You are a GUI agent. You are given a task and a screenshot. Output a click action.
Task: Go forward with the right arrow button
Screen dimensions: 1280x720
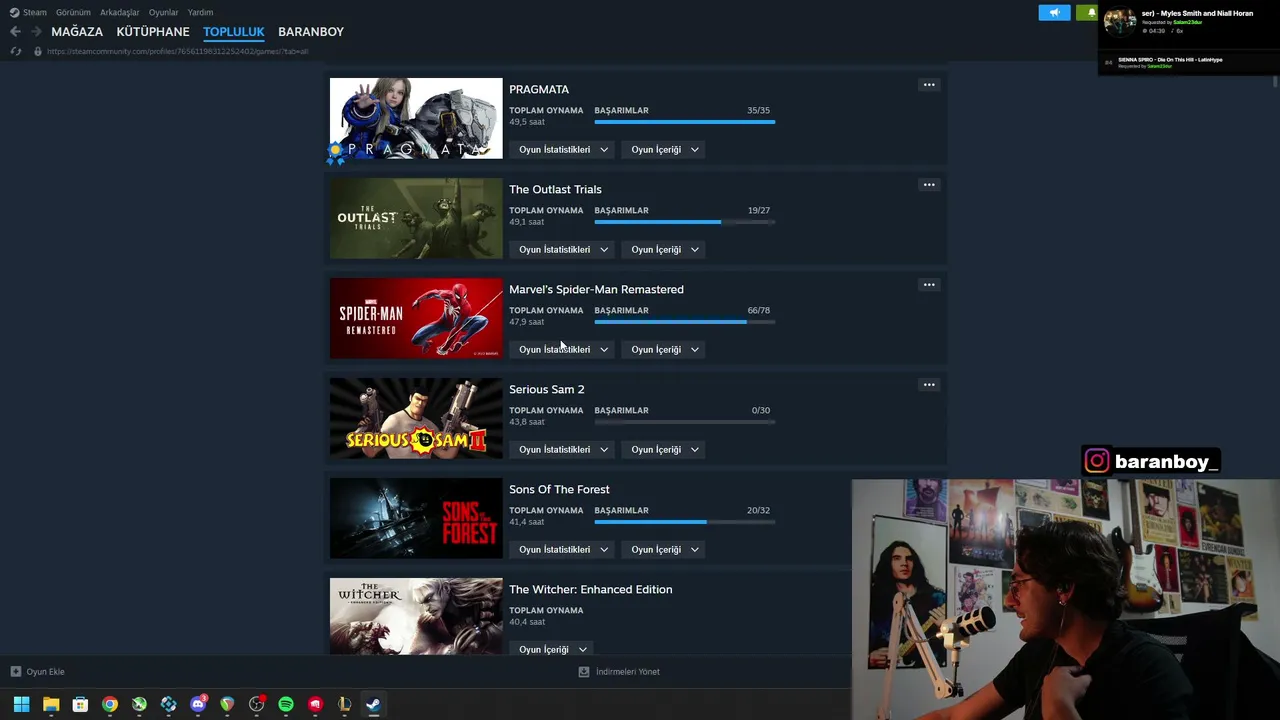[x=36, y=32]
